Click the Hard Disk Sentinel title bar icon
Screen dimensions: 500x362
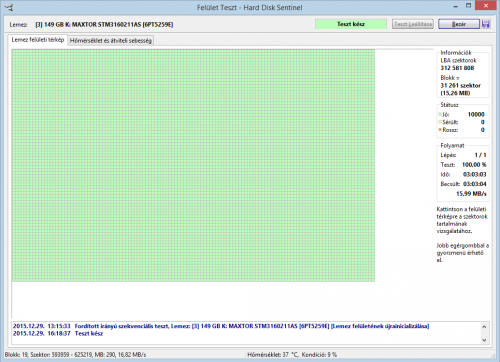tap(9, 7)
